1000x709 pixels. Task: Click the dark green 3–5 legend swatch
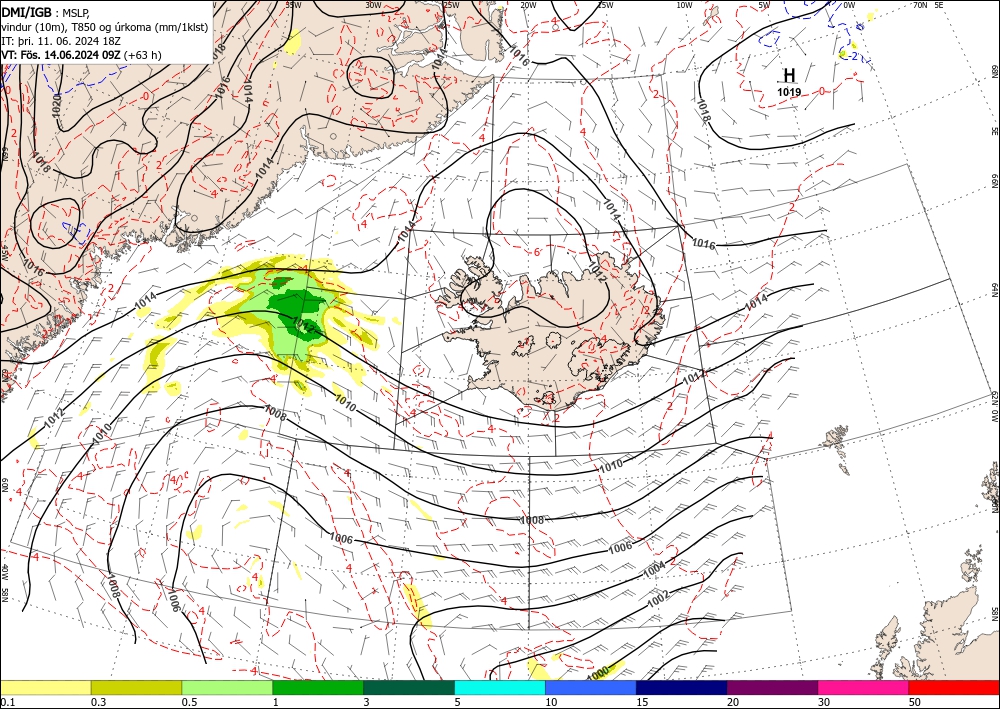point(409,687)
